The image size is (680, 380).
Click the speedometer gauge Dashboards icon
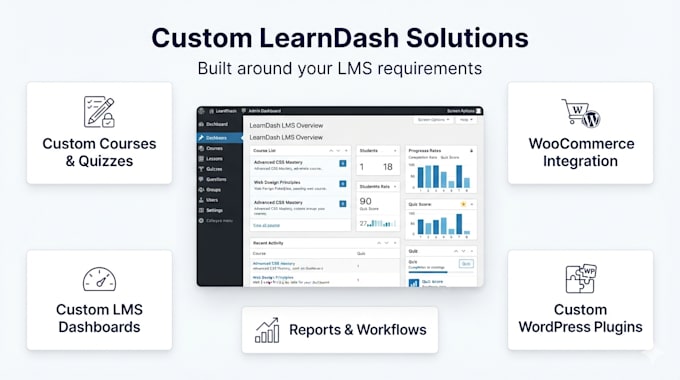pos(99,279)
